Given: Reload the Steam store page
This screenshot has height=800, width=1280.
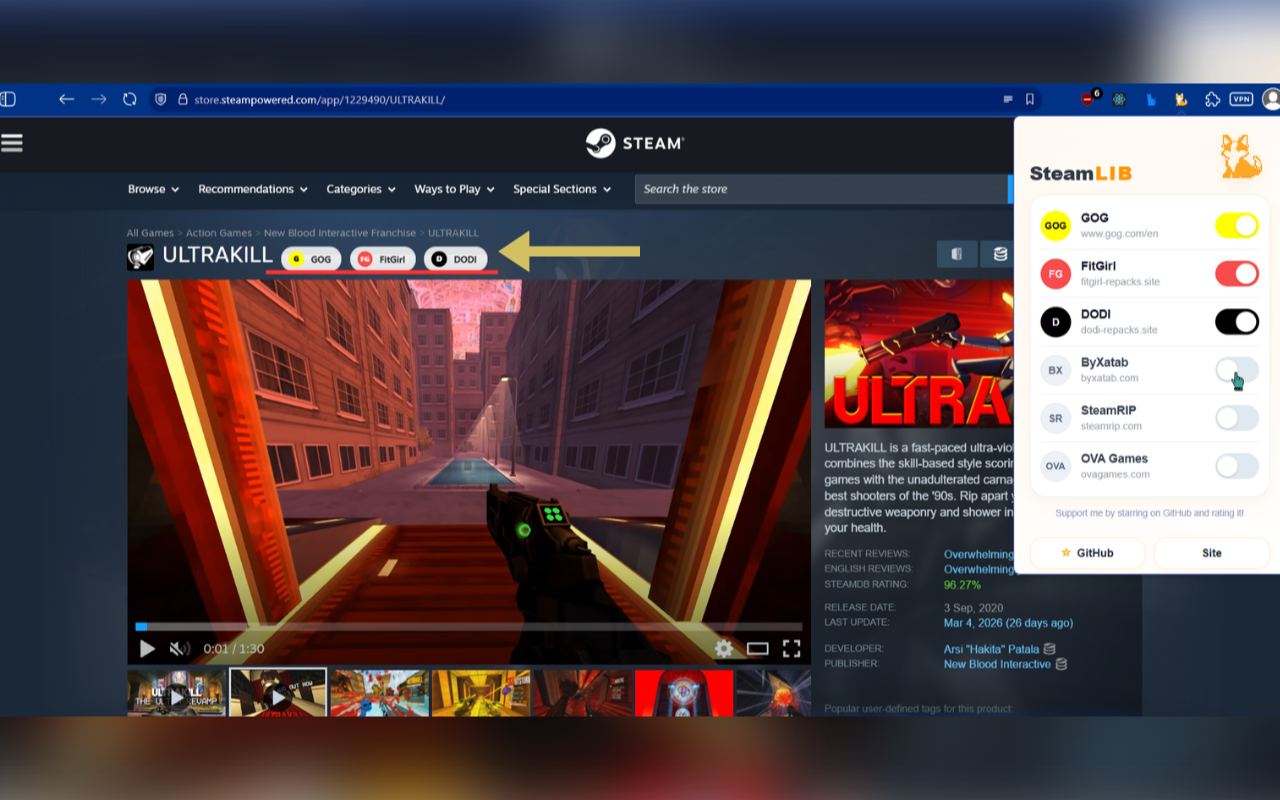Looking at the screenshot, I should [x=130, y=99].
